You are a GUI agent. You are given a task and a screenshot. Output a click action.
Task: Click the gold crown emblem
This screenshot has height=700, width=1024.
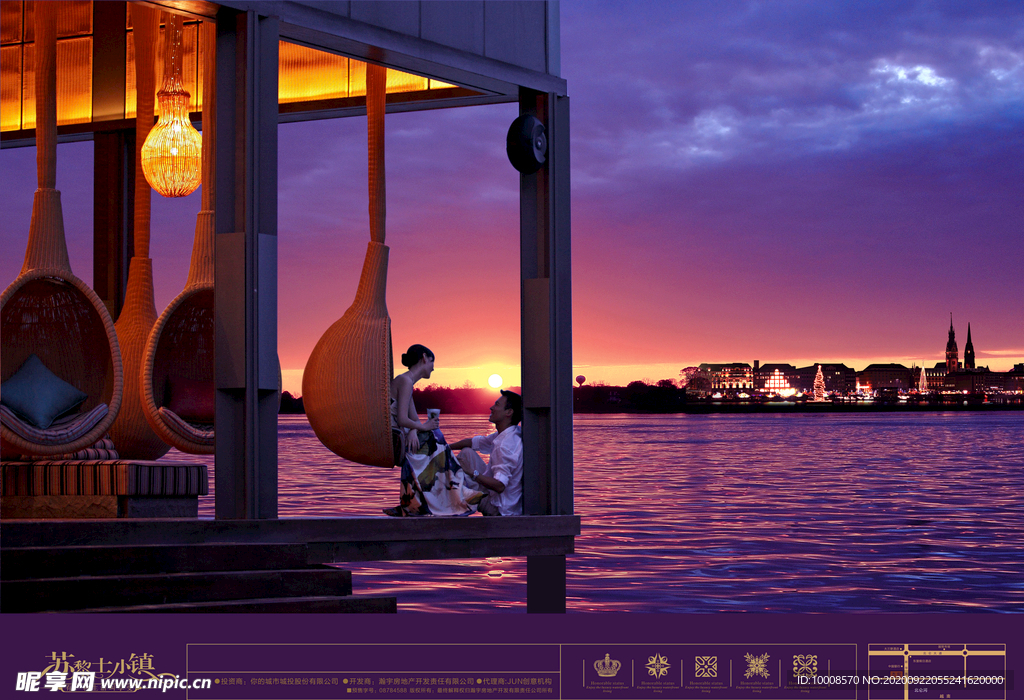pyautogui.click(x=607, y=665)
